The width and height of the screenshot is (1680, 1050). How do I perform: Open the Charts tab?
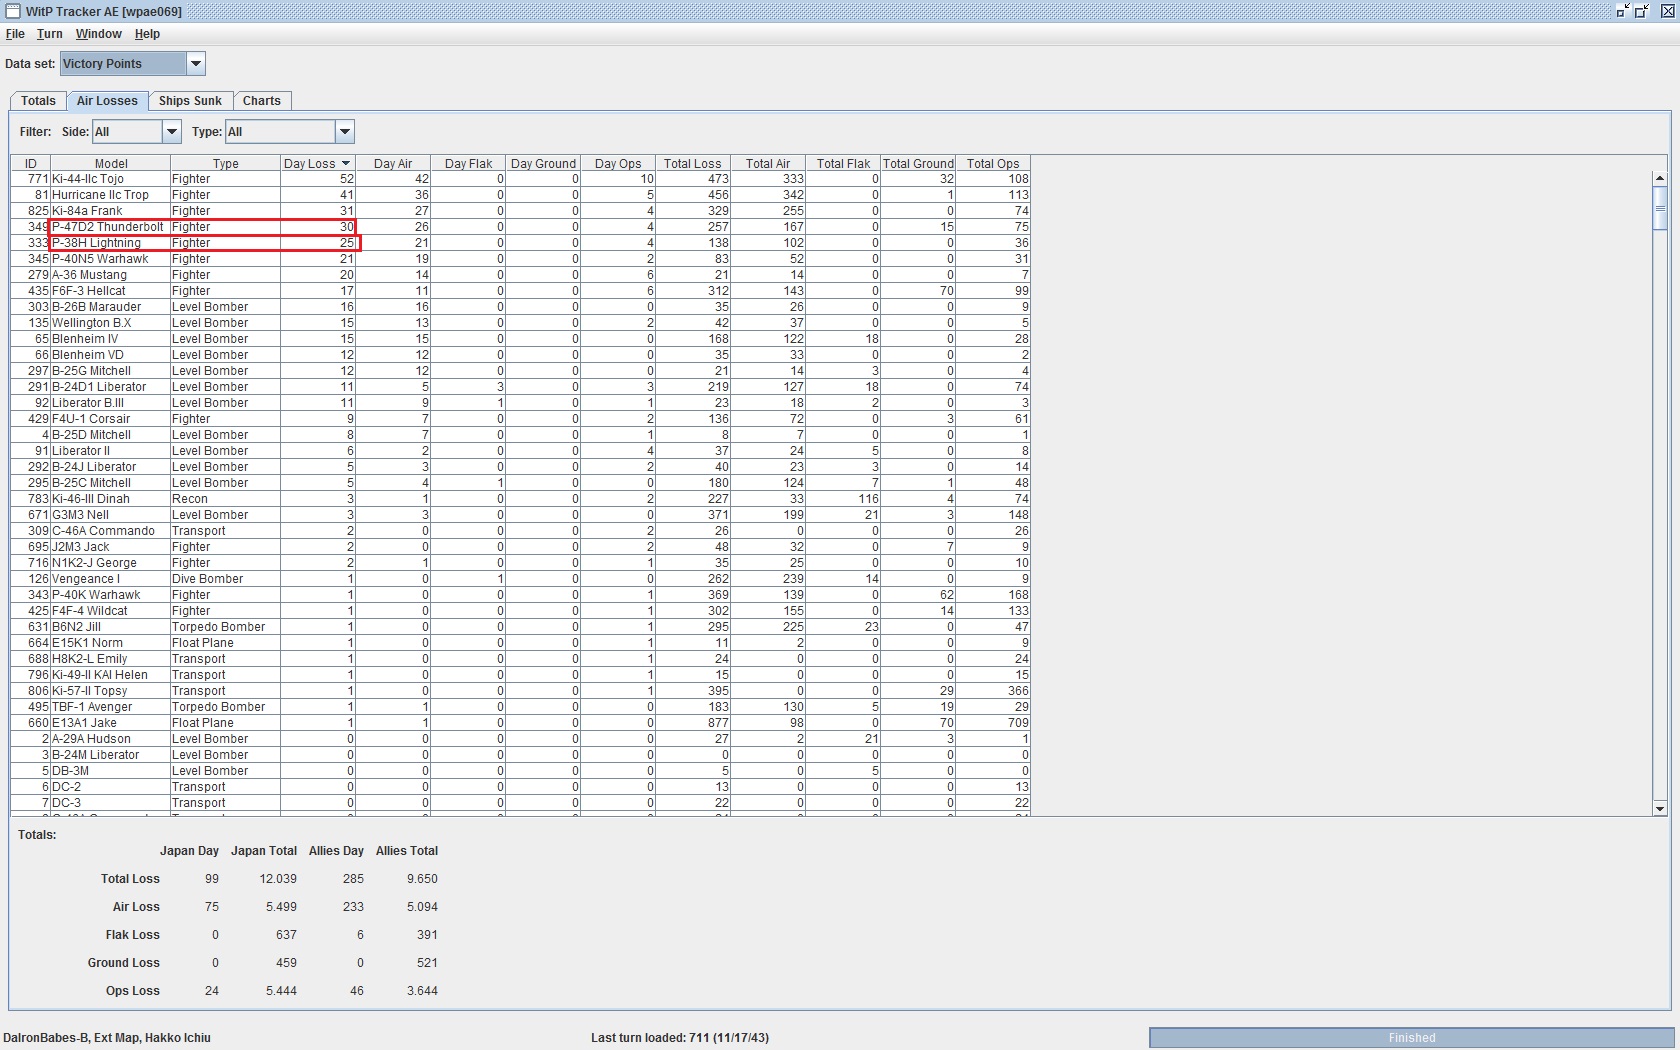[x=261, y=101]
